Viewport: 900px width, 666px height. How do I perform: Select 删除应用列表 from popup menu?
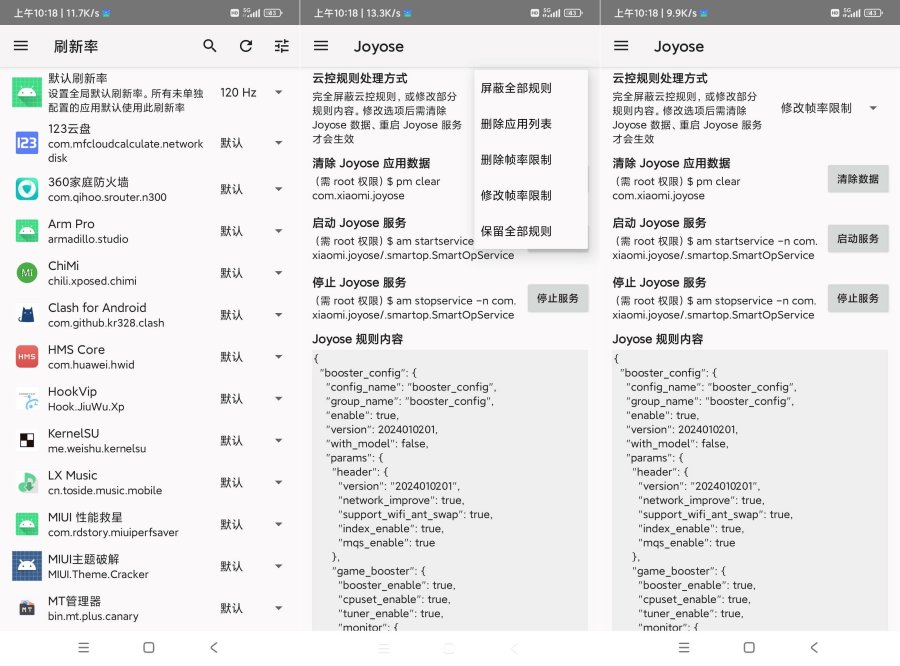coord(531,123)
